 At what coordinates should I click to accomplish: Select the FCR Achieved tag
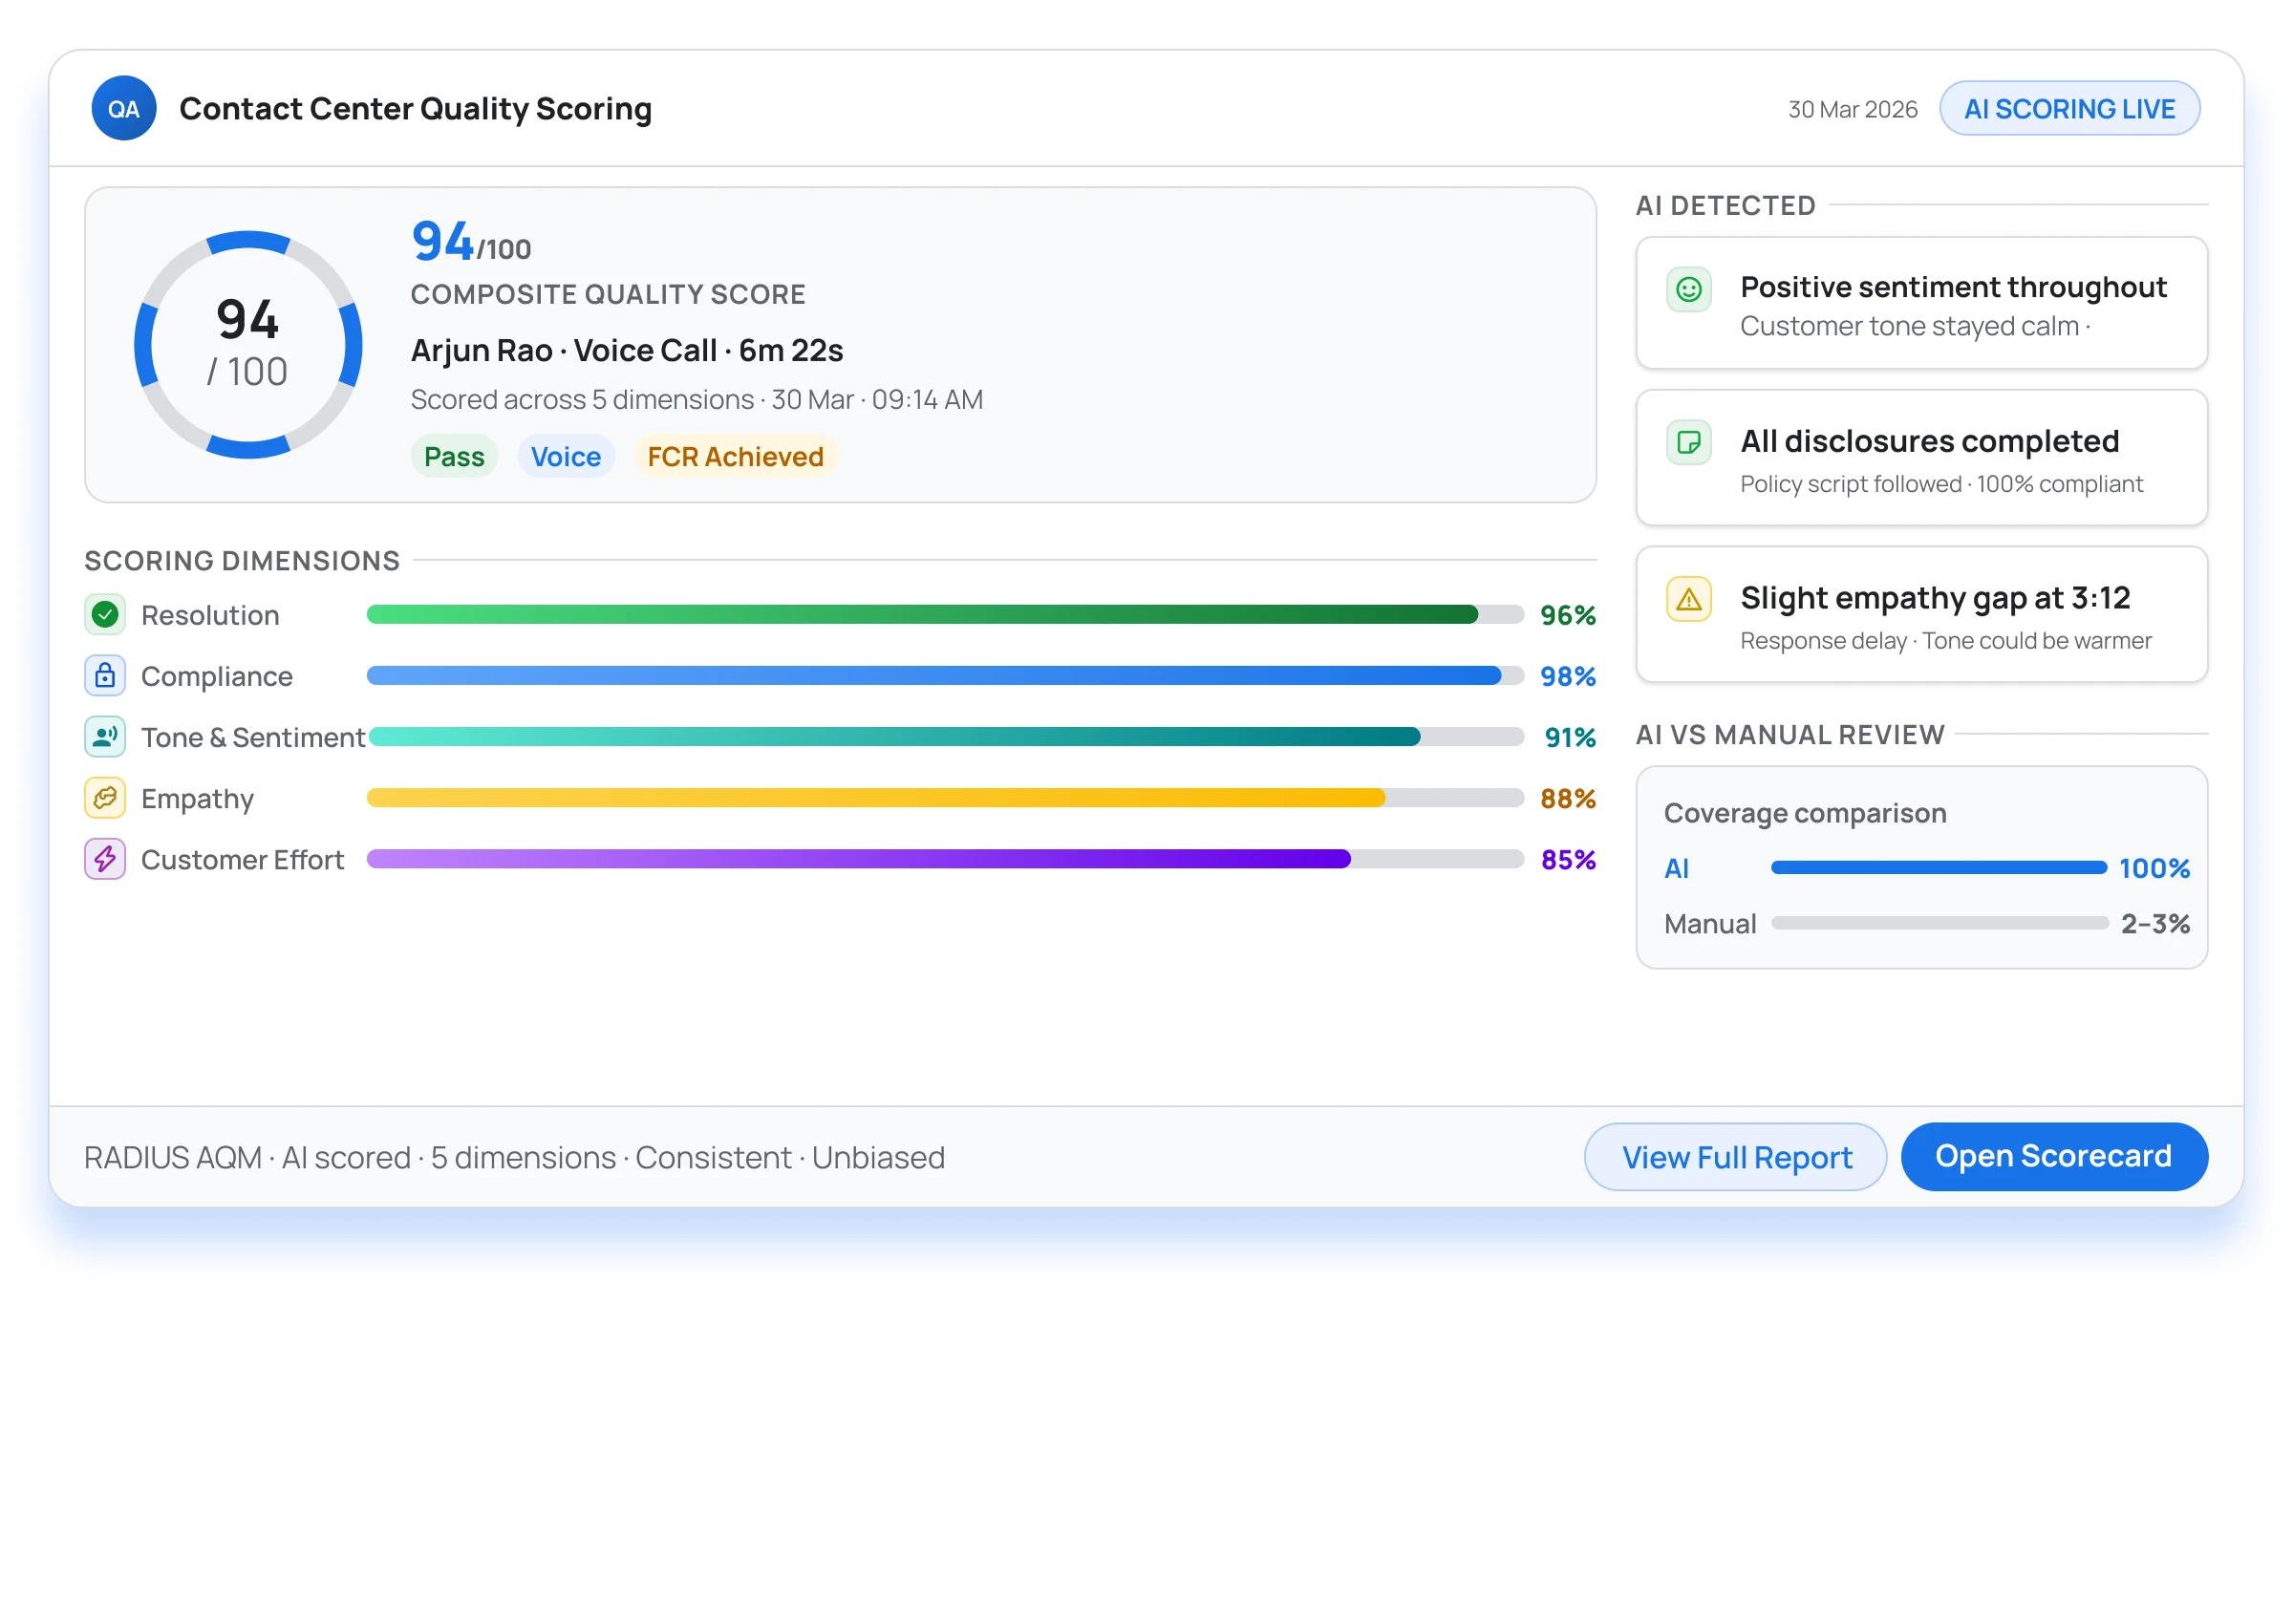click(x=735, y=456)
